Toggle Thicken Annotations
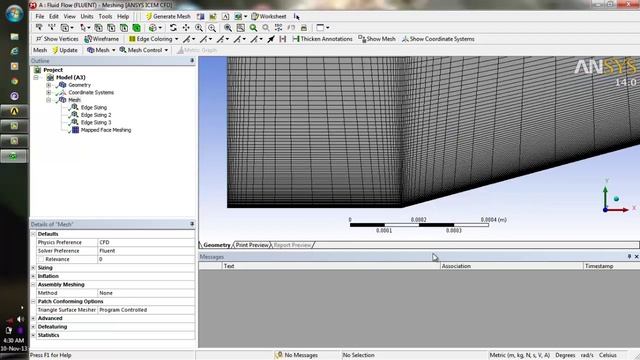 322,39
